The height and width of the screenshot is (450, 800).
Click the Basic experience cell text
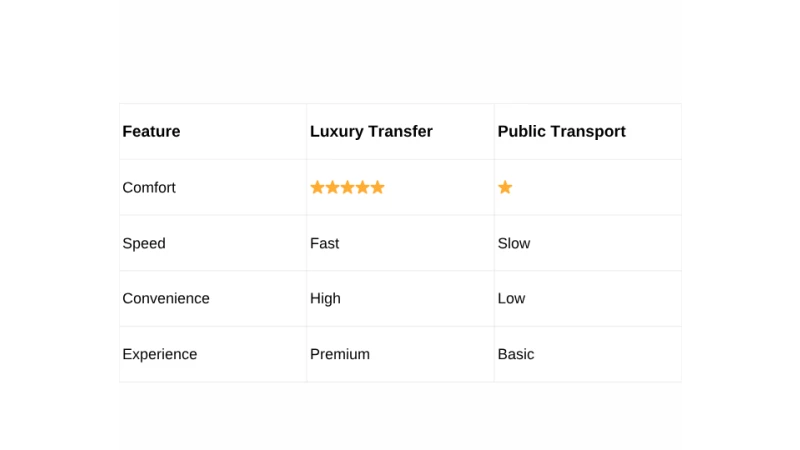(516, 354)
